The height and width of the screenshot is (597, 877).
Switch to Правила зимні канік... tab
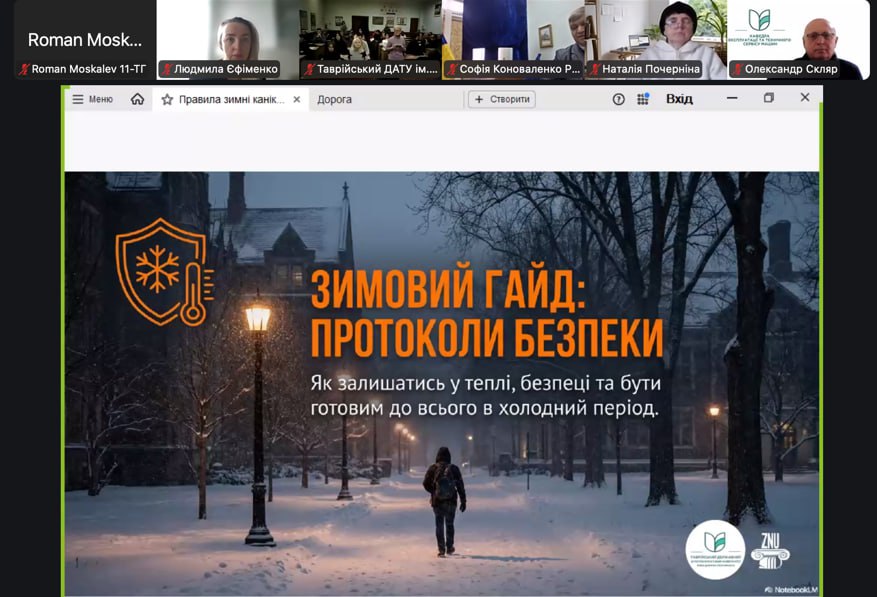coord(230,100)
